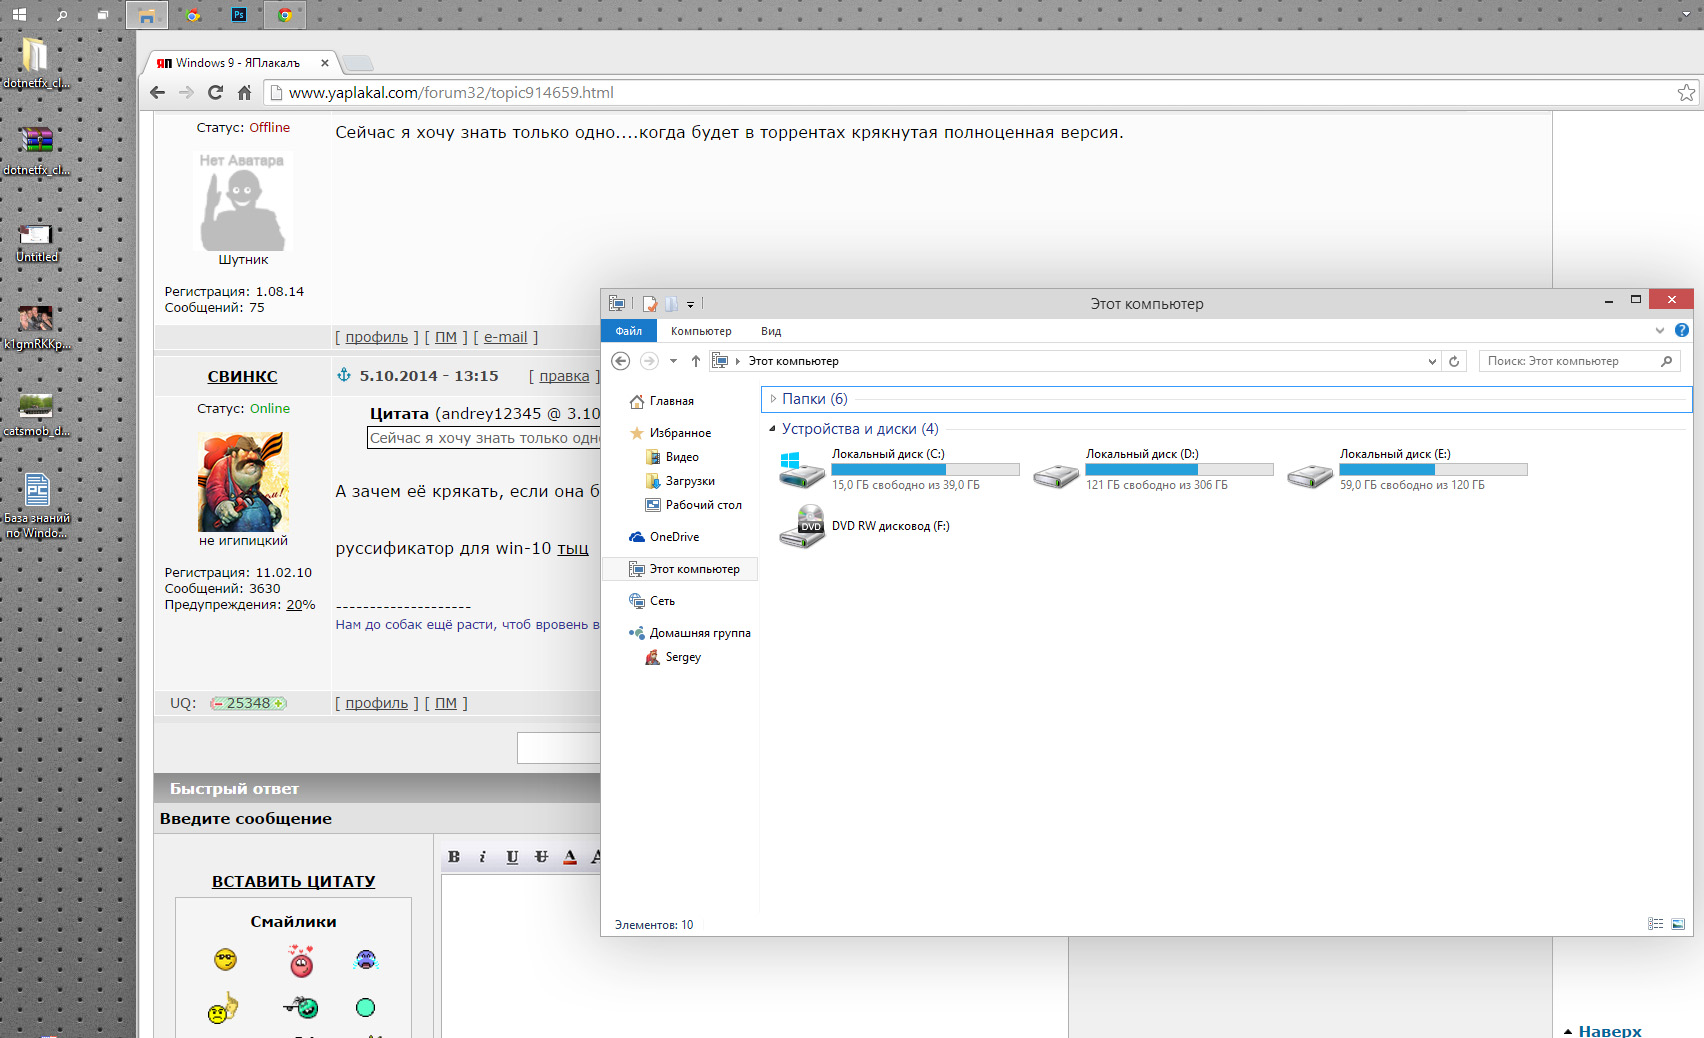Image resolution: width=1704 pixels, height=1038 pixels.
Task: Open the Компьютер ribbon tab
Action: (701, 331)
